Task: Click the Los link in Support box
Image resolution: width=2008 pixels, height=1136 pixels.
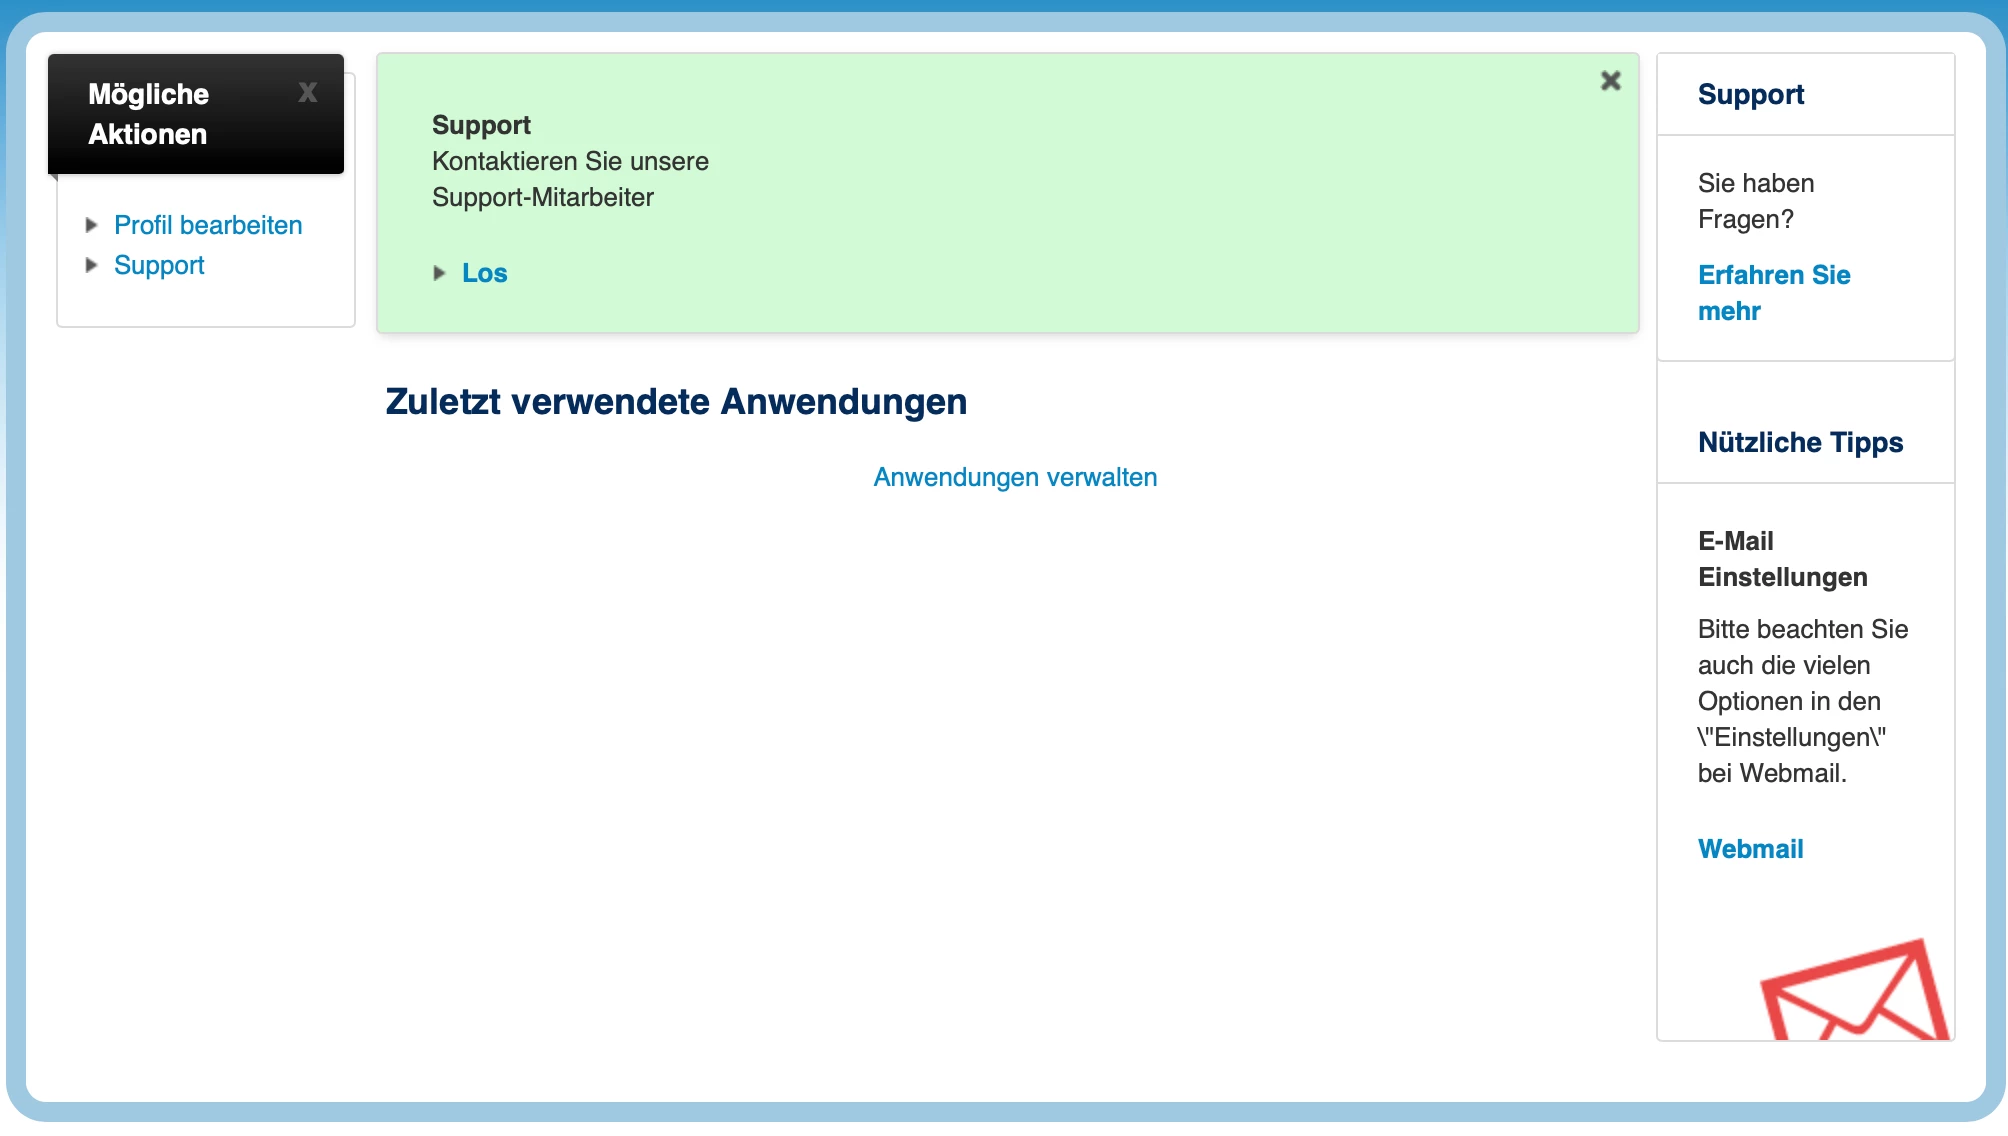Action: [484, 273]
